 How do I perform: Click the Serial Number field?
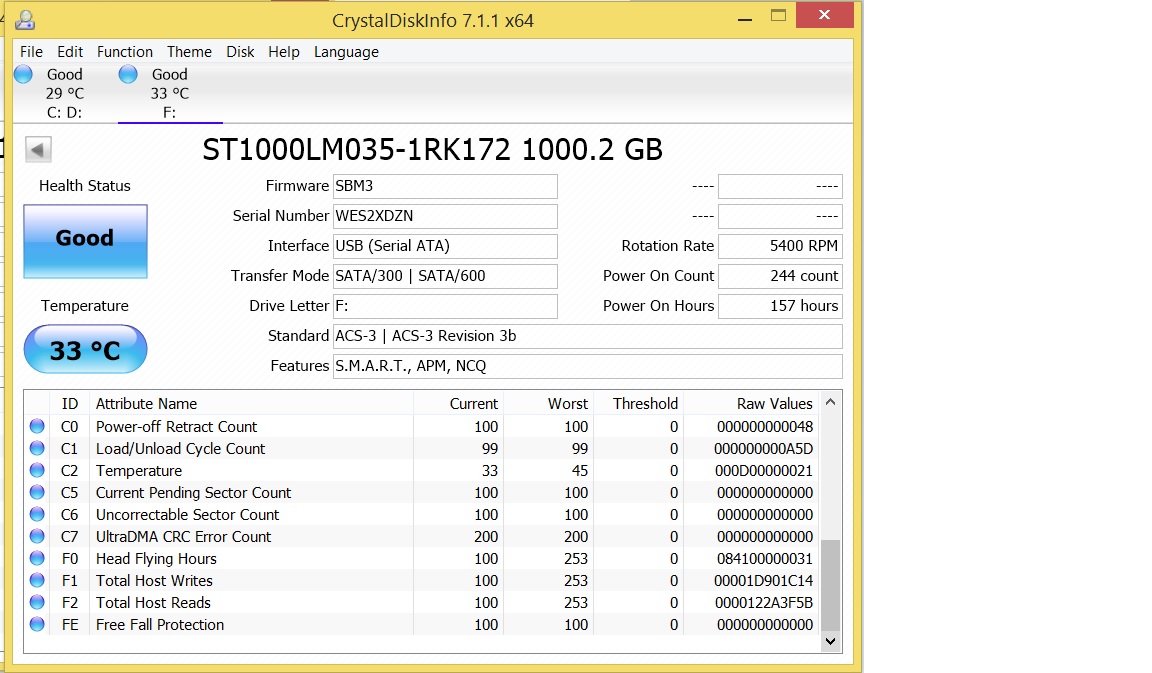coord(445,216)
